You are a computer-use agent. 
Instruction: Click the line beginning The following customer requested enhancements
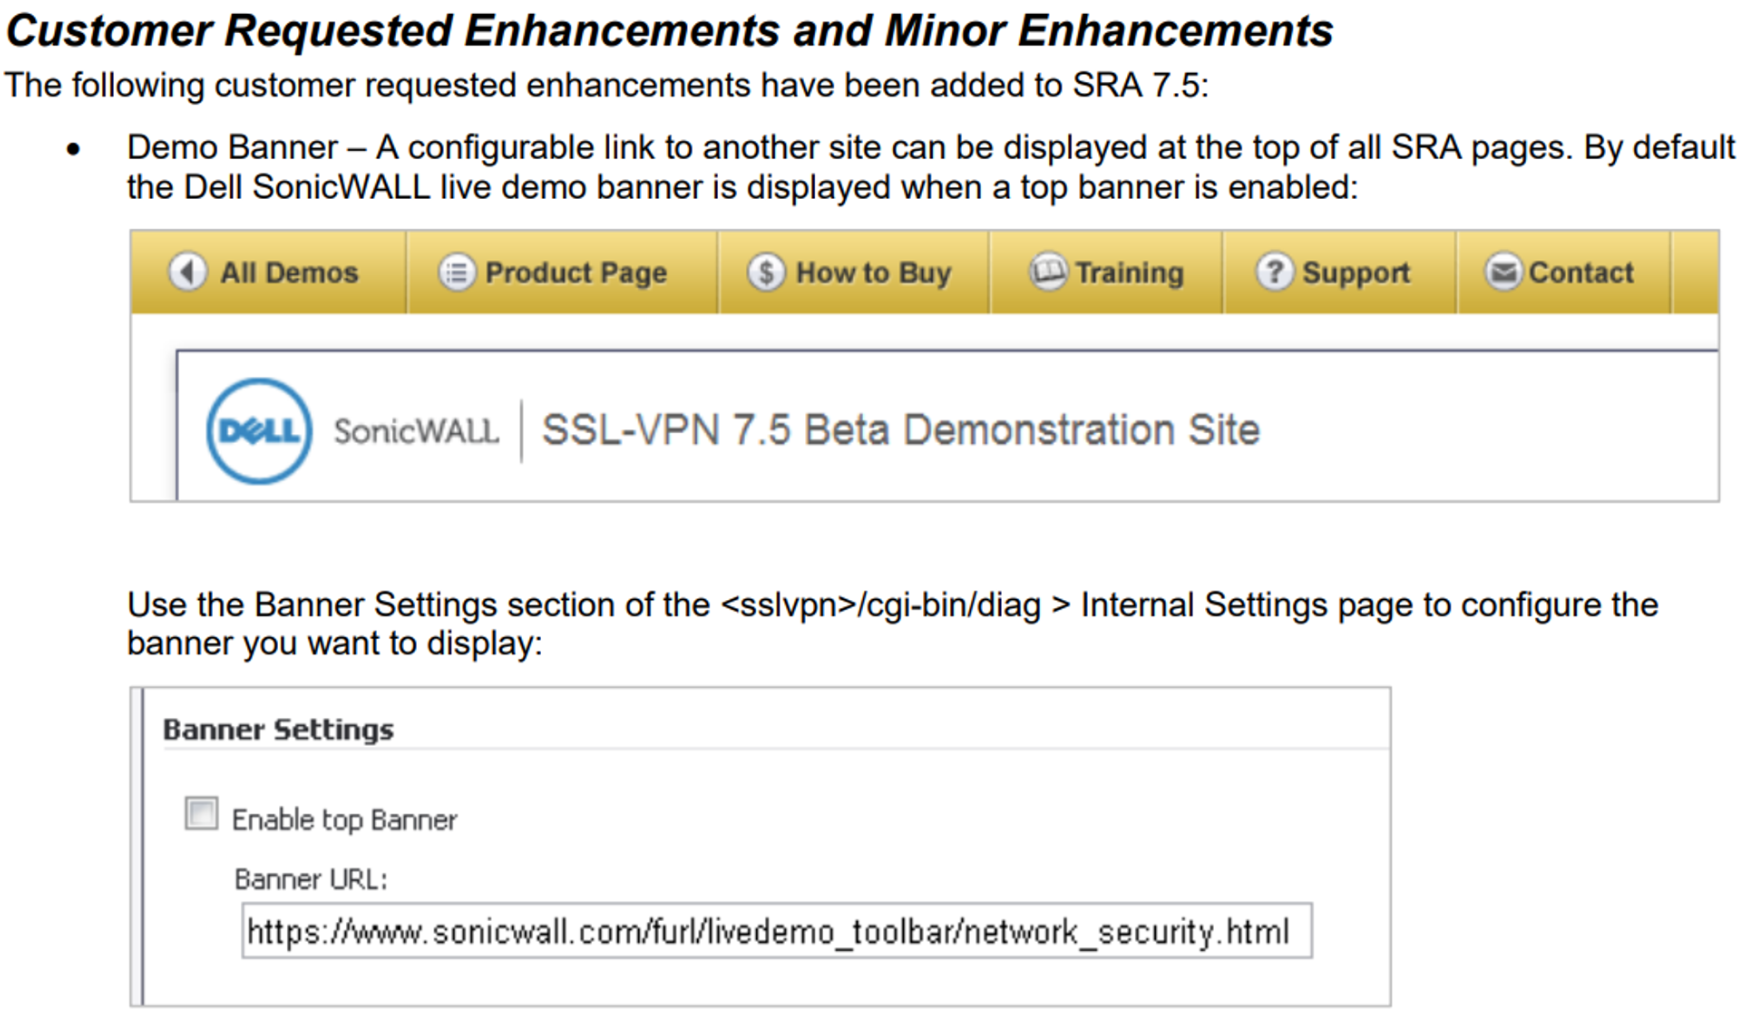coord(607,86)
